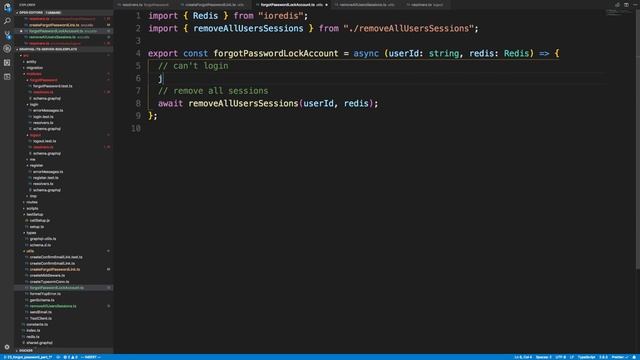
Task: Open the Search view in activity bar
Action: click(7, 21)
